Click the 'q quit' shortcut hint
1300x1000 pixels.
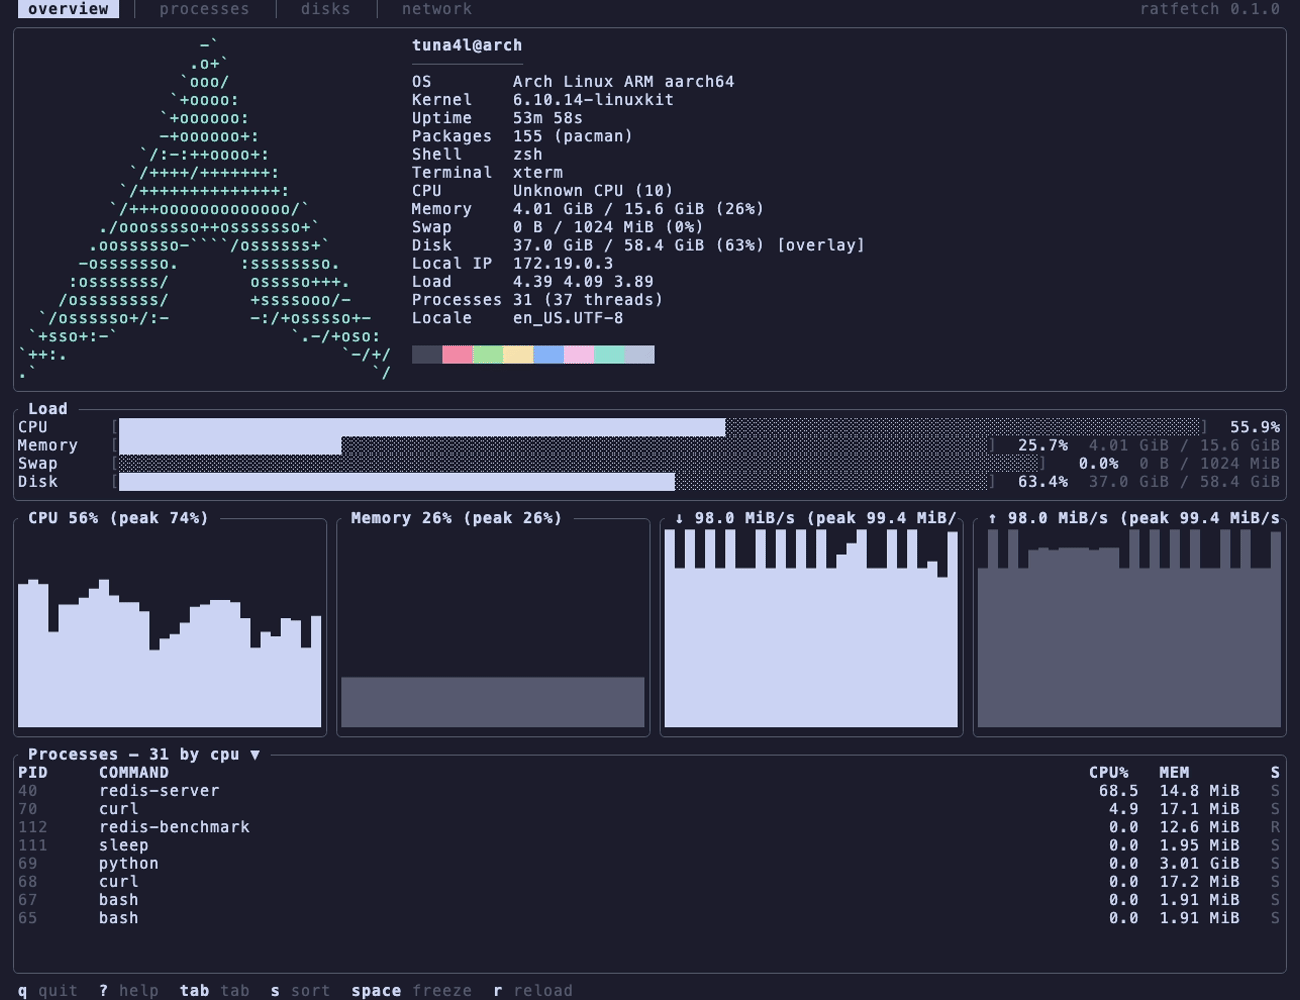(x=48, y=990)
